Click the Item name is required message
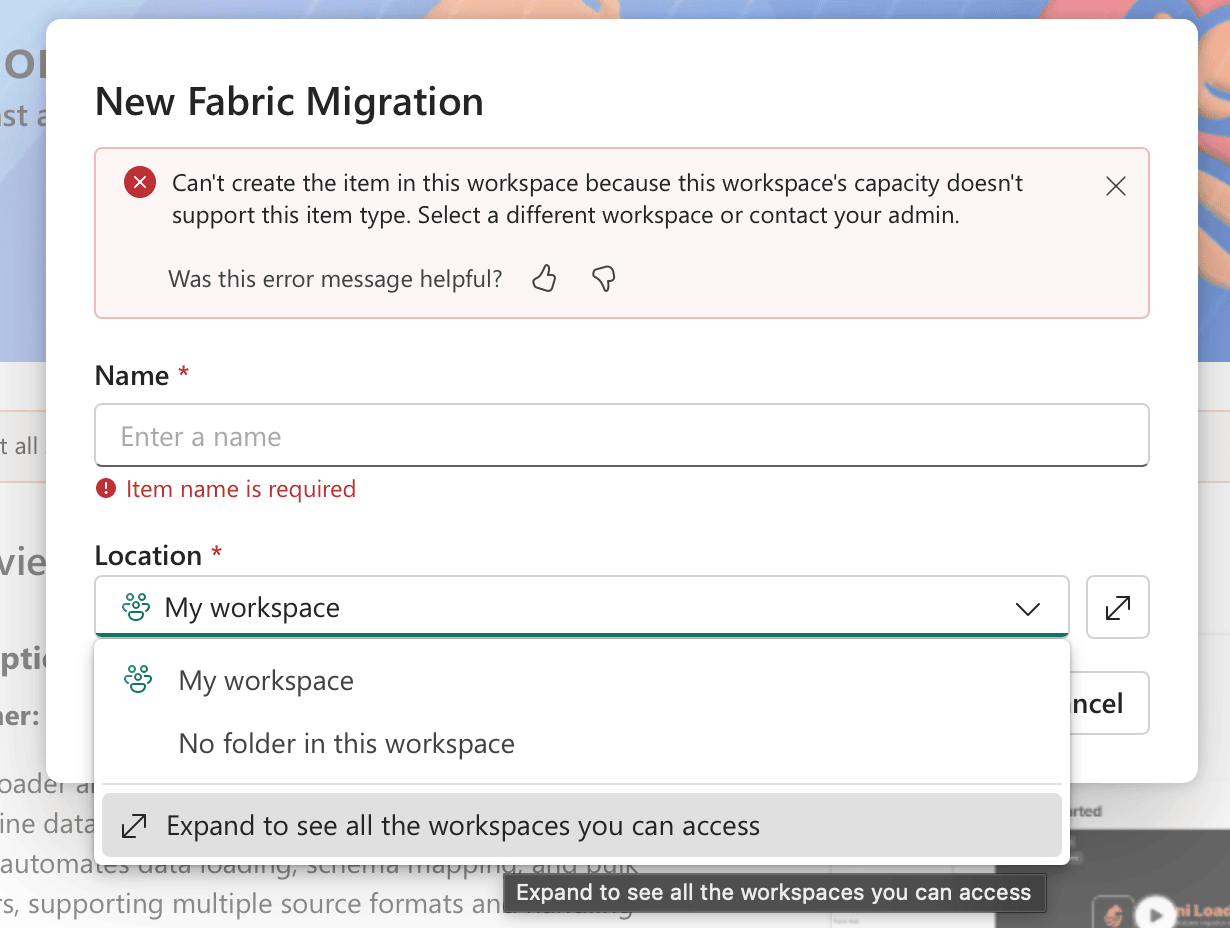Image resolution: width=1230 pixels, height=928 pixels. click(x=240, y=489)
